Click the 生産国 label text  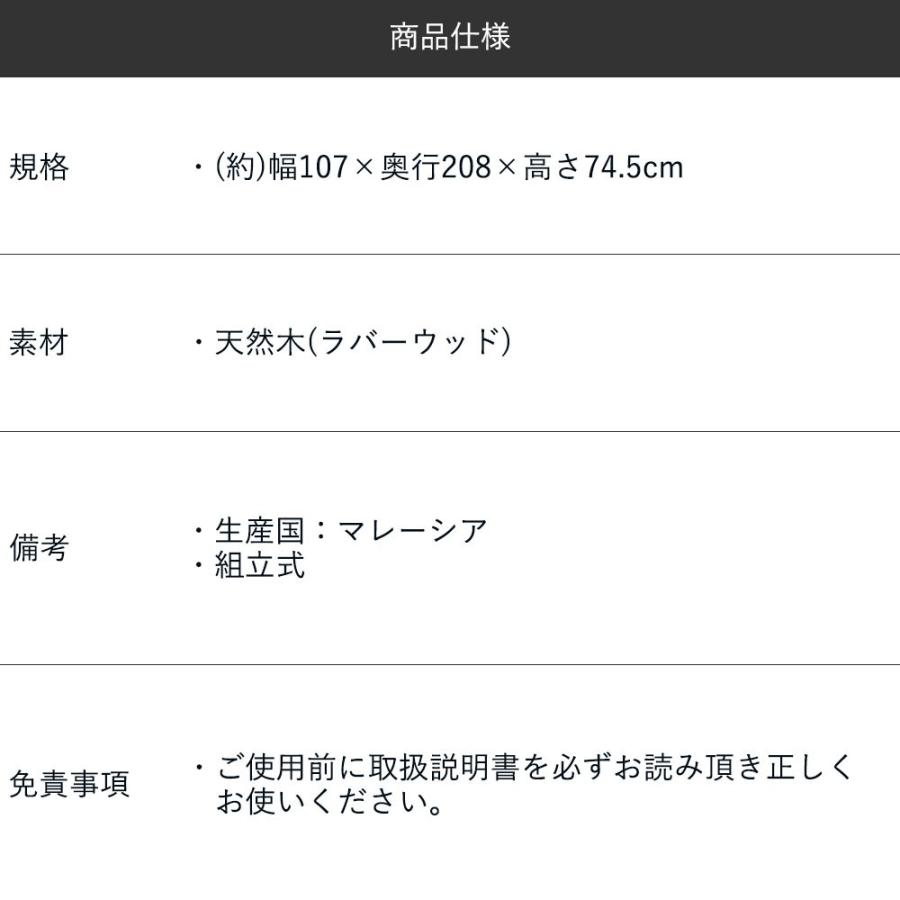click(x=260, y=530)
